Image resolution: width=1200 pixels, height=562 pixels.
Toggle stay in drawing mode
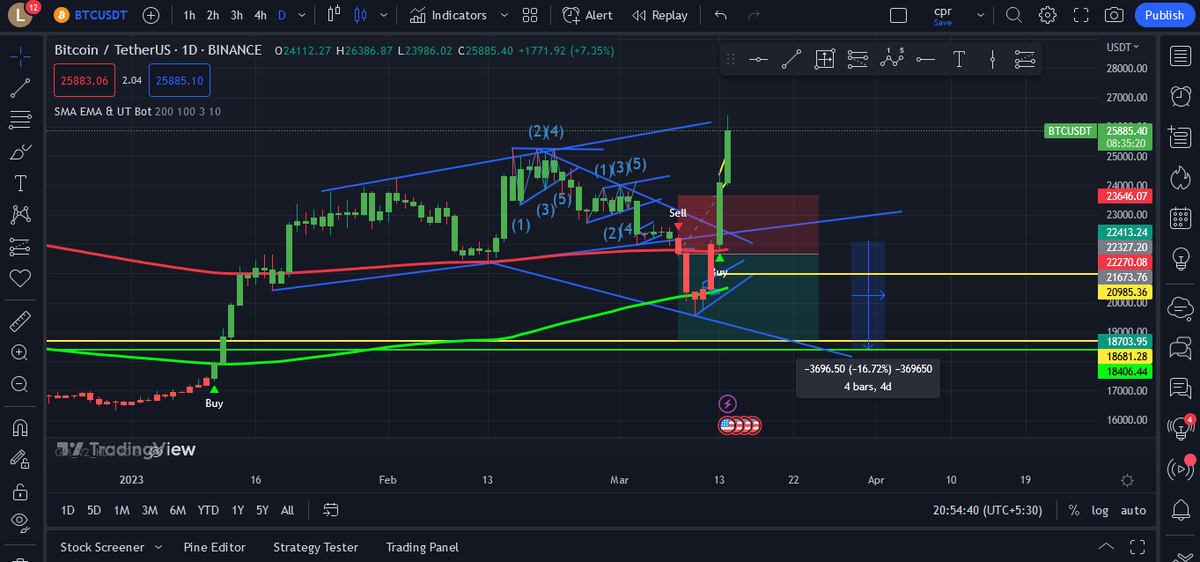(19, 459)
